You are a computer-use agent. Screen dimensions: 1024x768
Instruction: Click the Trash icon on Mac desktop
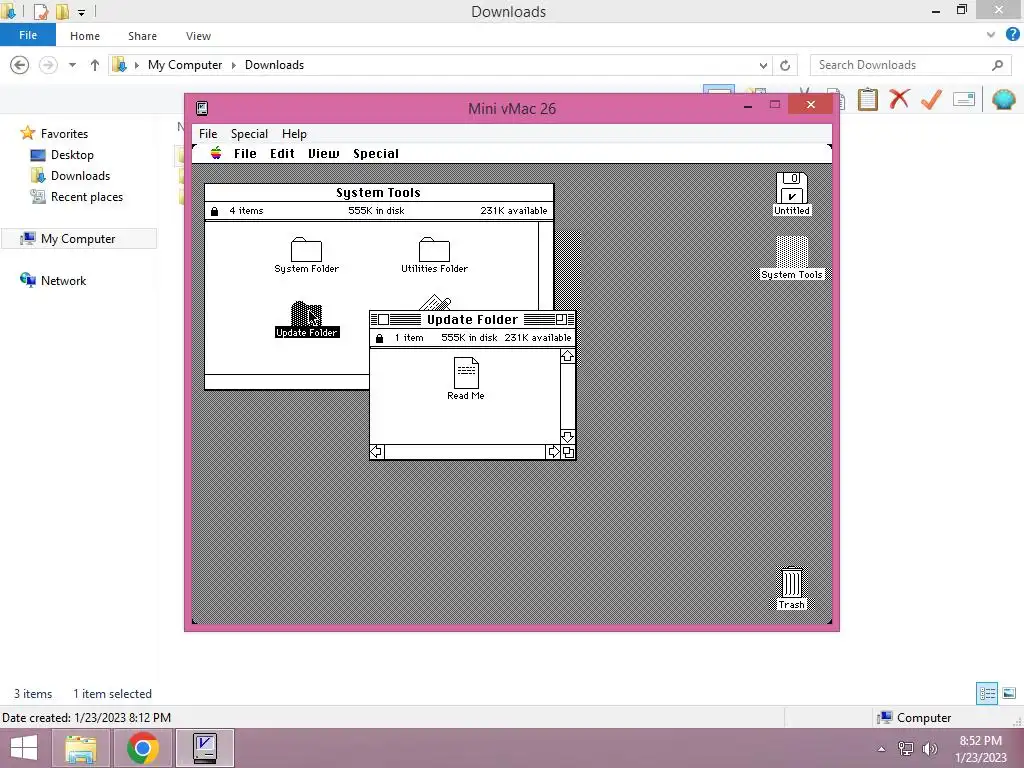[x=792, y=582]
